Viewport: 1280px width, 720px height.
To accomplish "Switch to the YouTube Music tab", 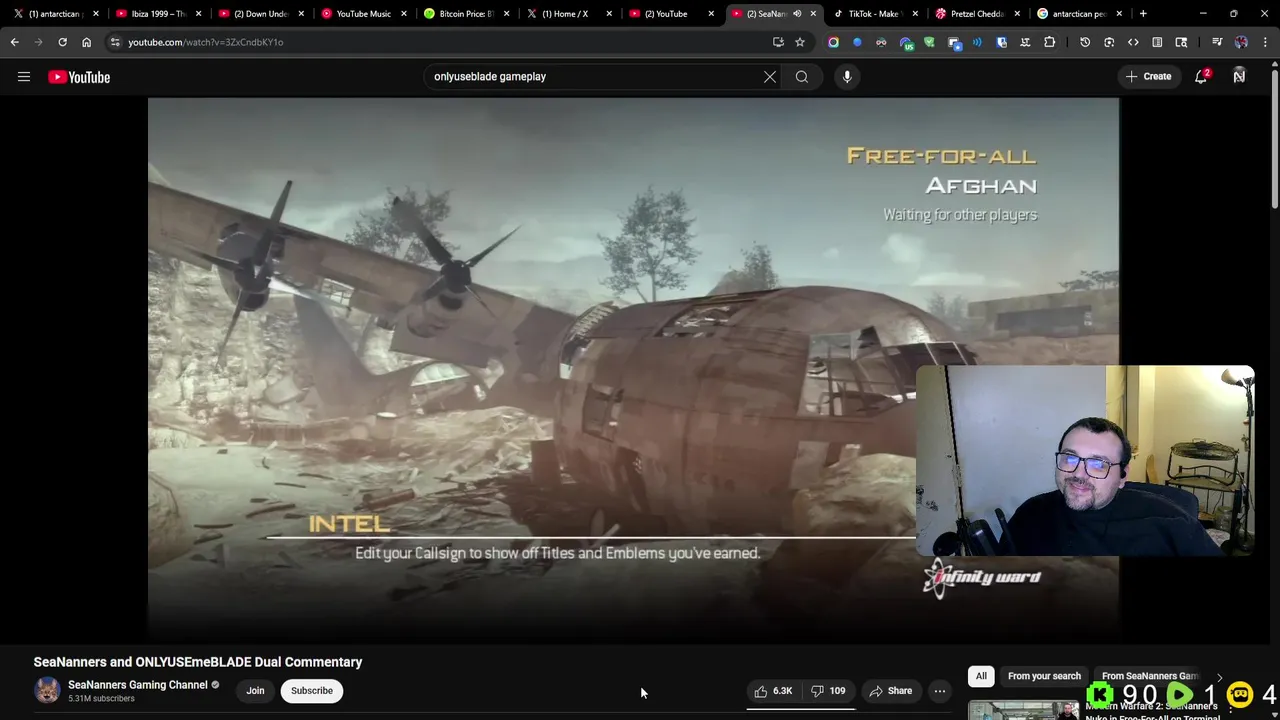I will [364, 14].
